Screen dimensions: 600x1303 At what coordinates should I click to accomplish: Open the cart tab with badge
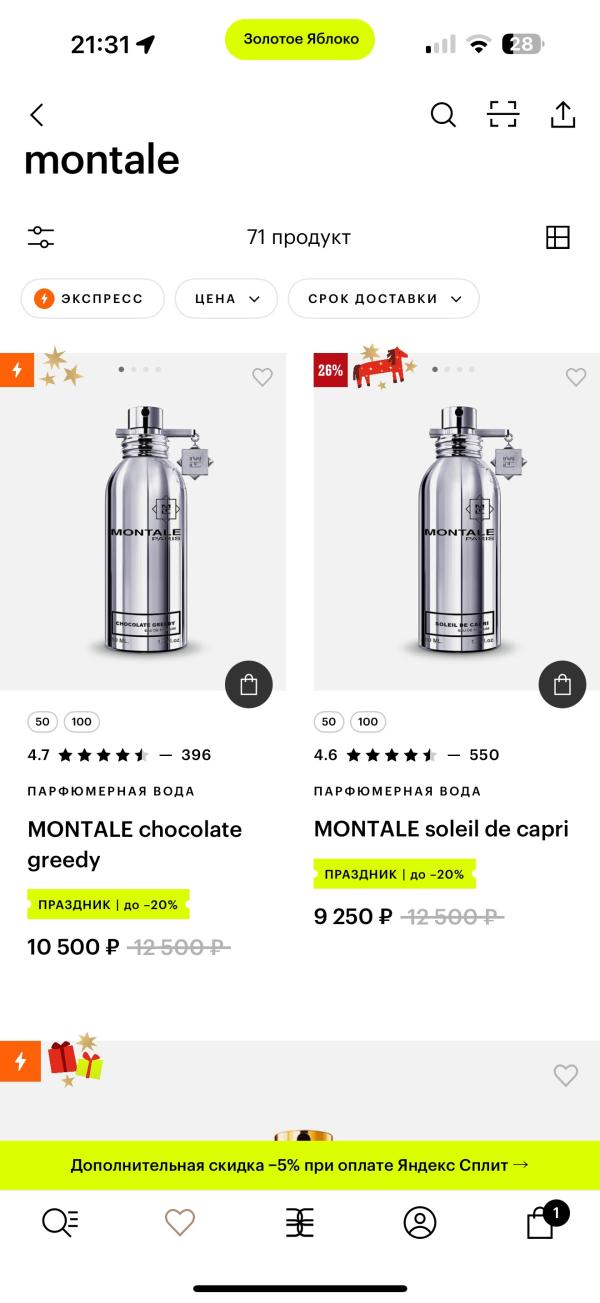click(542, 1222)
